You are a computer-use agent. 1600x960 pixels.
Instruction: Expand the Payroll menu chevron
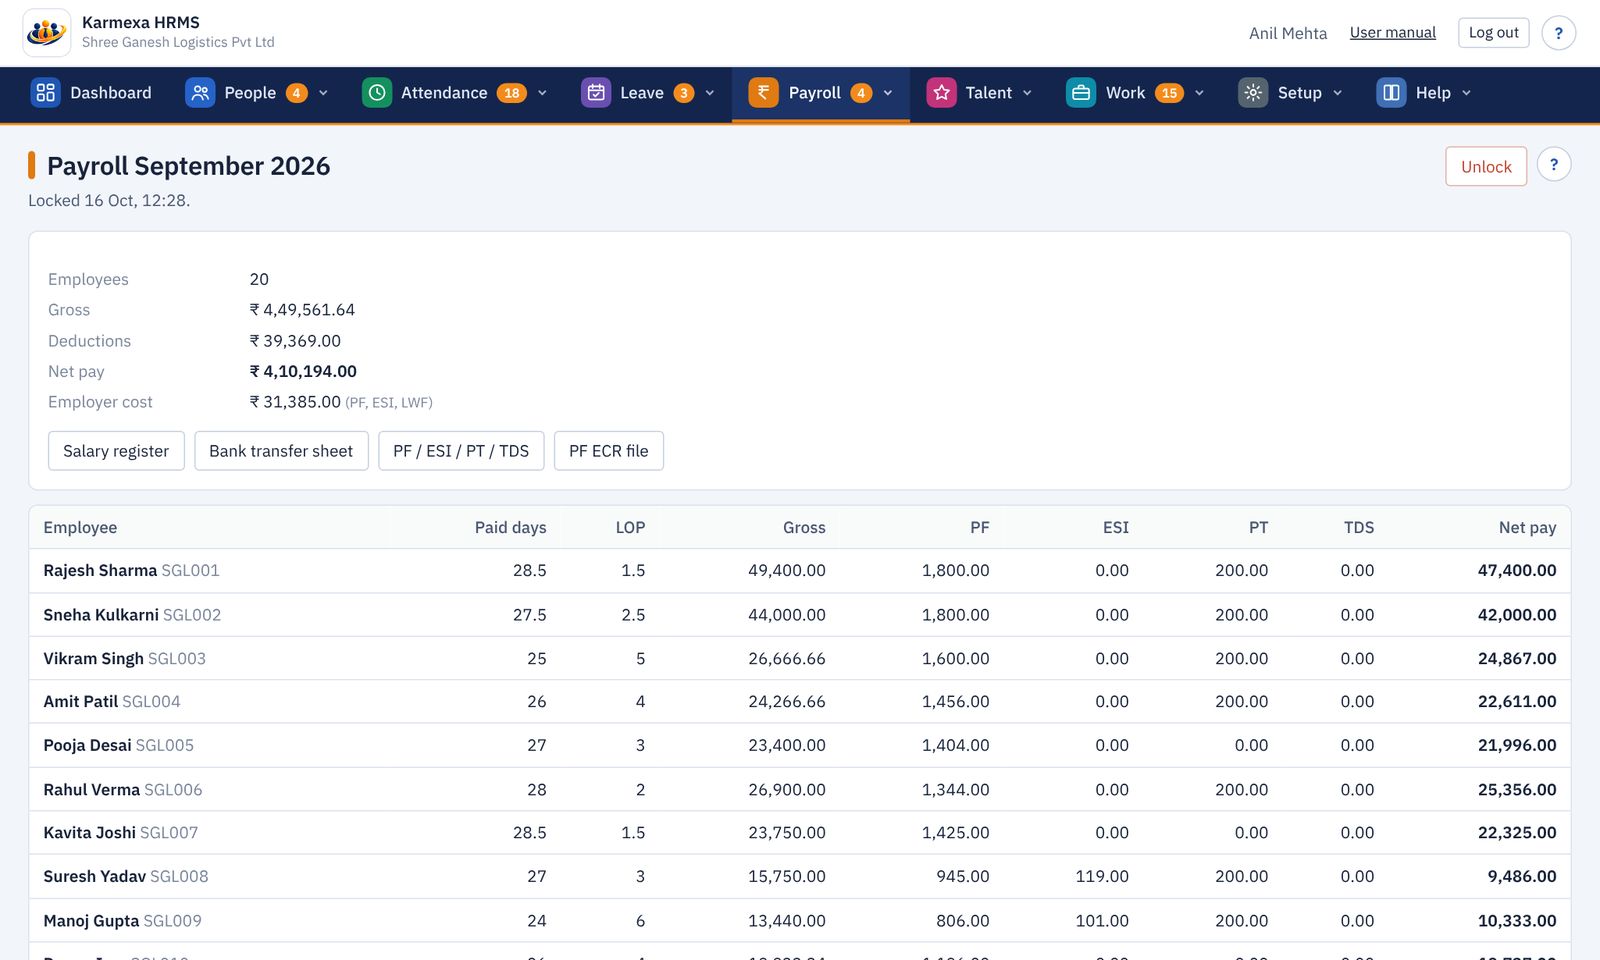[x=888, y=93]
